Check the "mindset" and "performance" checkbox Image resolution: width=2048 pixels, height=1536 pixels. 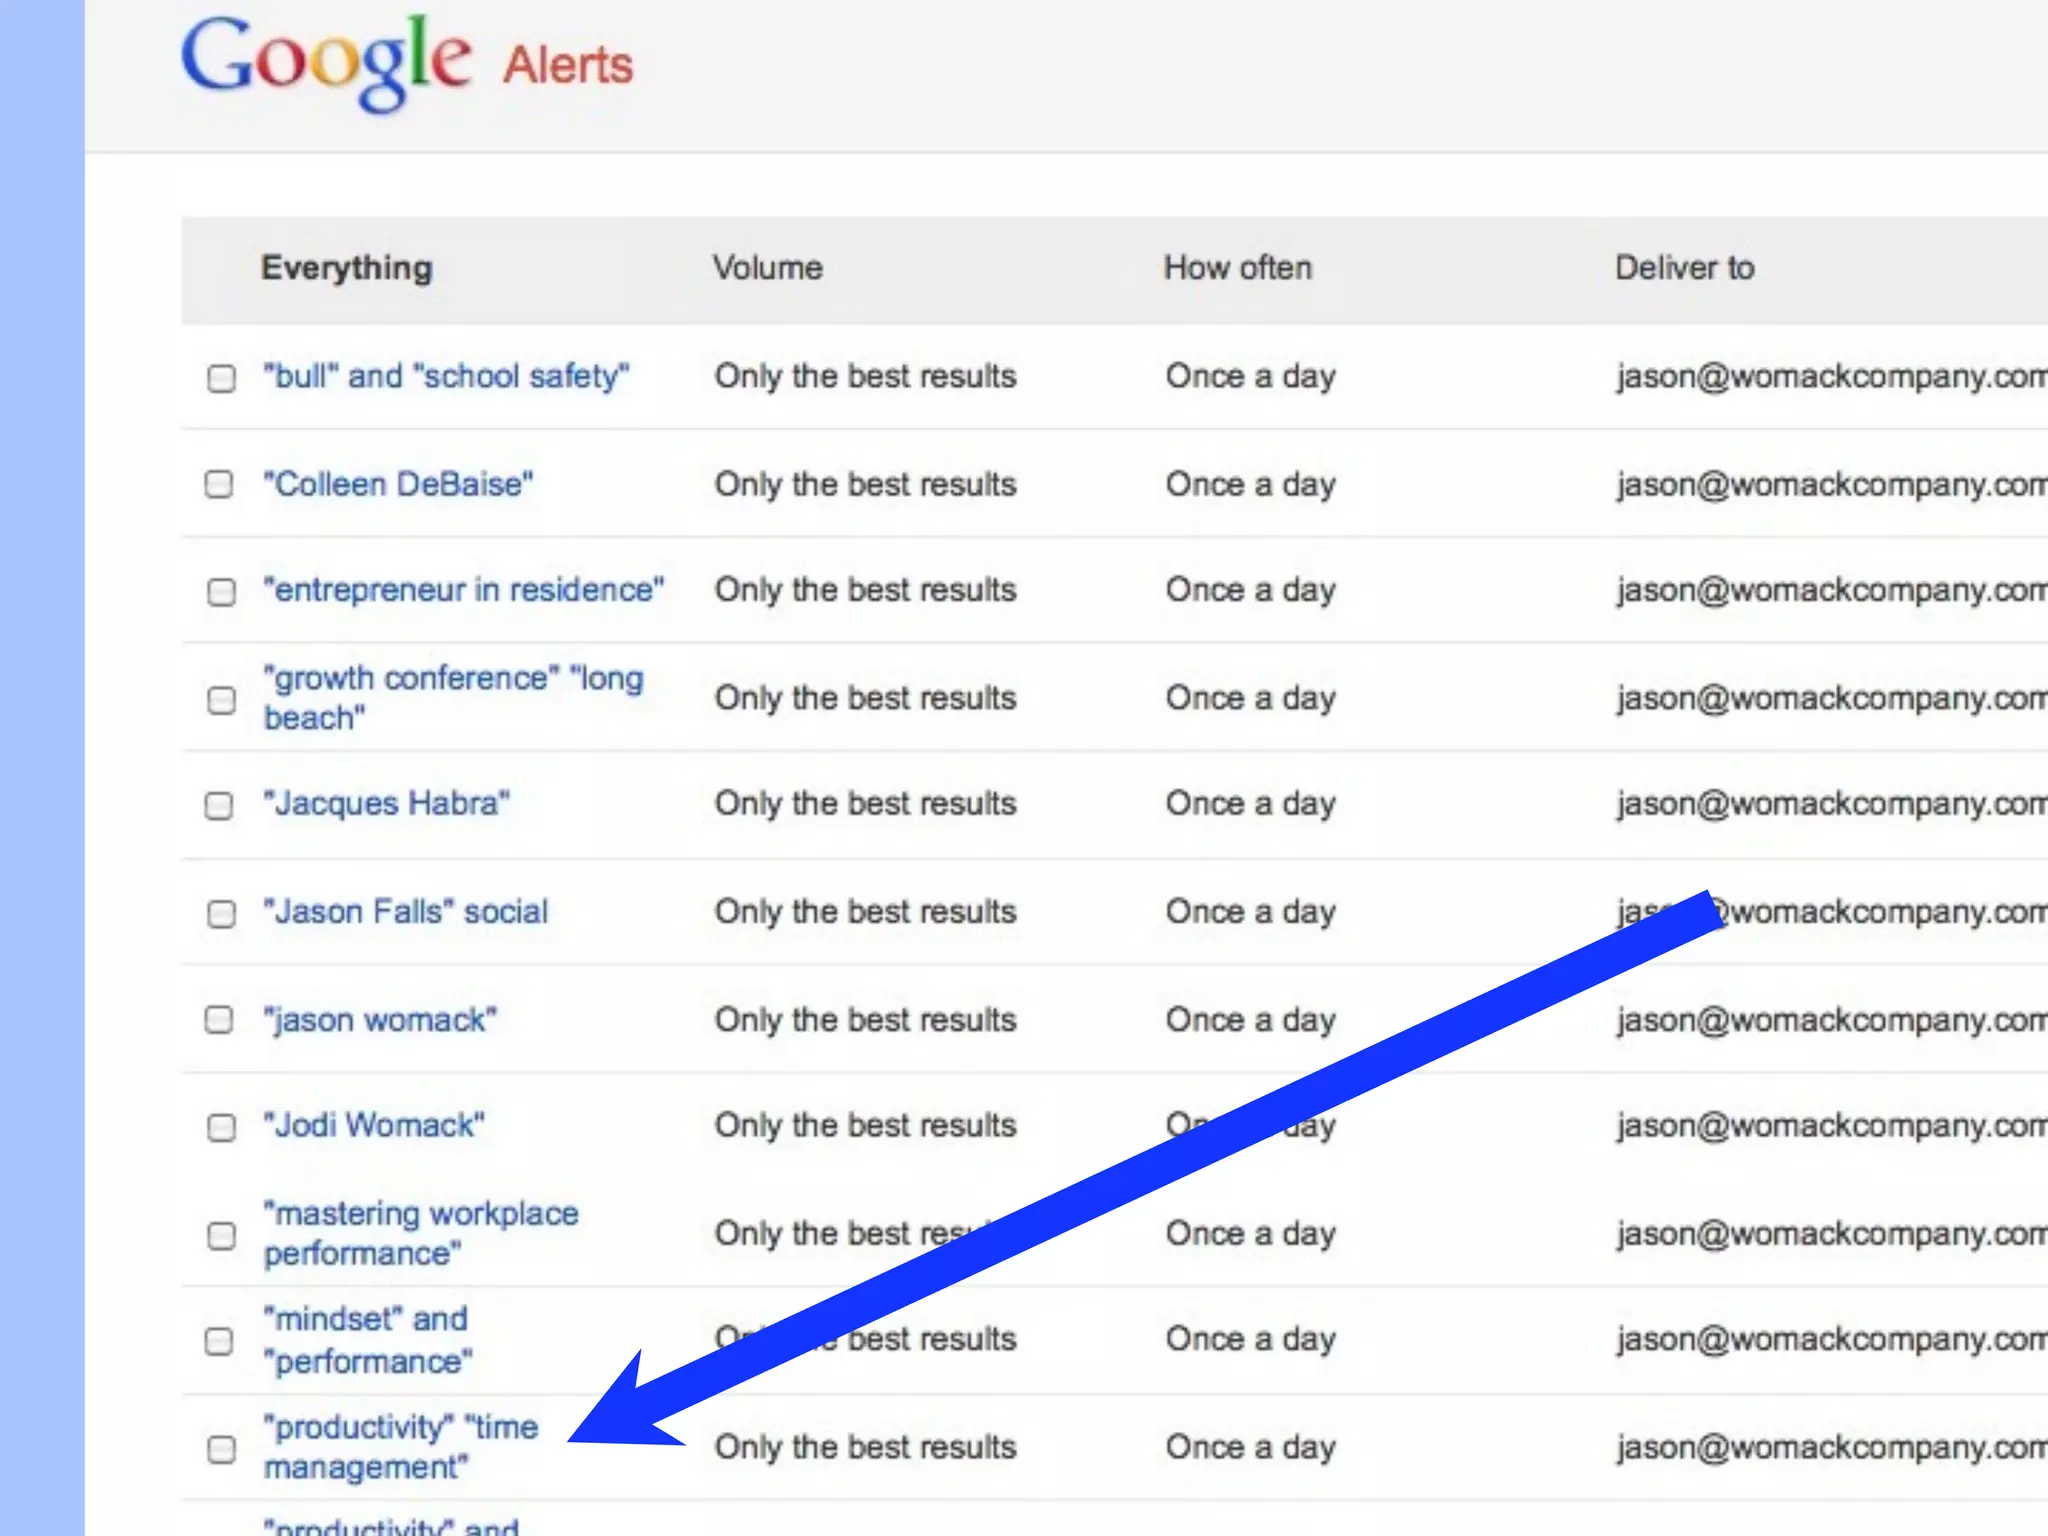(219, 1341)
